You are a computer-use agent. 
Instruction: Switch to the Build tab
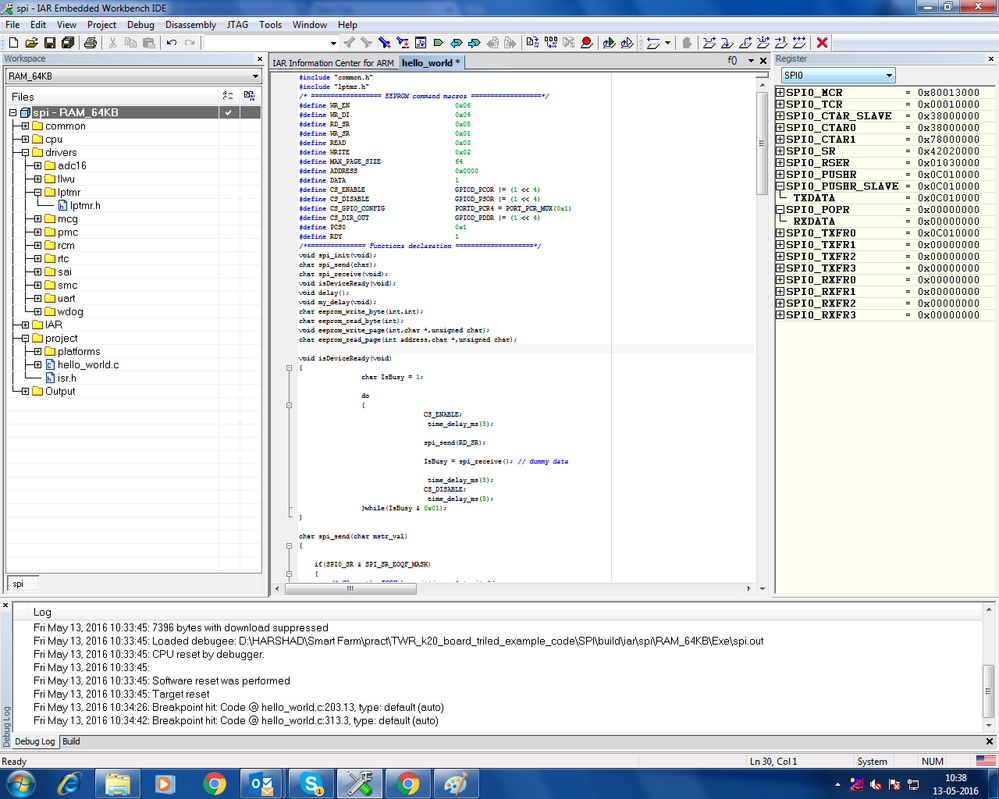pos(71,741)
